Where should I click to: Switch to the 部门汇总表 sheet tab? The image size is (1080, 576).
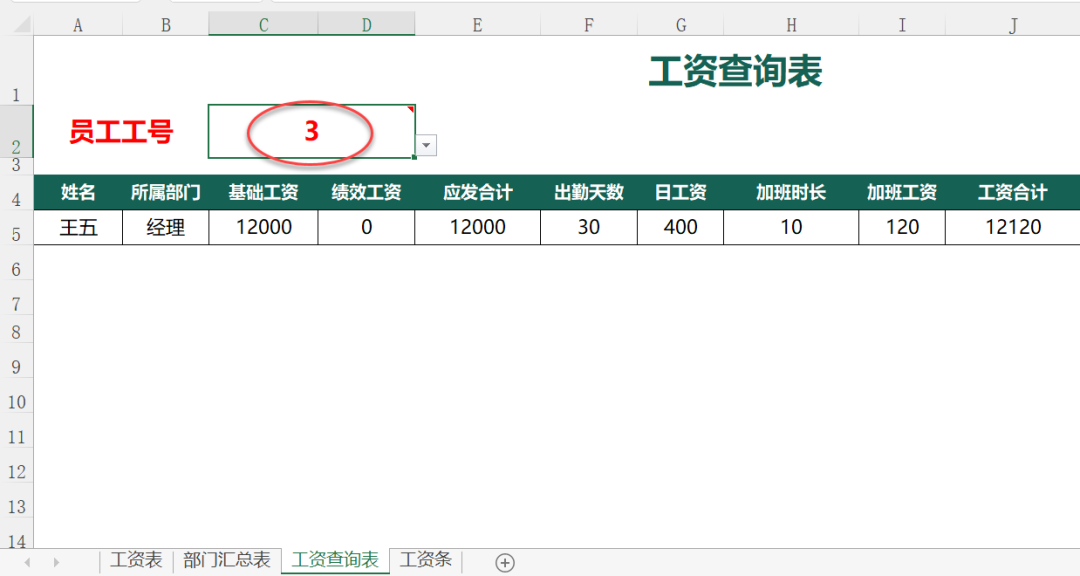pos(226,561)
